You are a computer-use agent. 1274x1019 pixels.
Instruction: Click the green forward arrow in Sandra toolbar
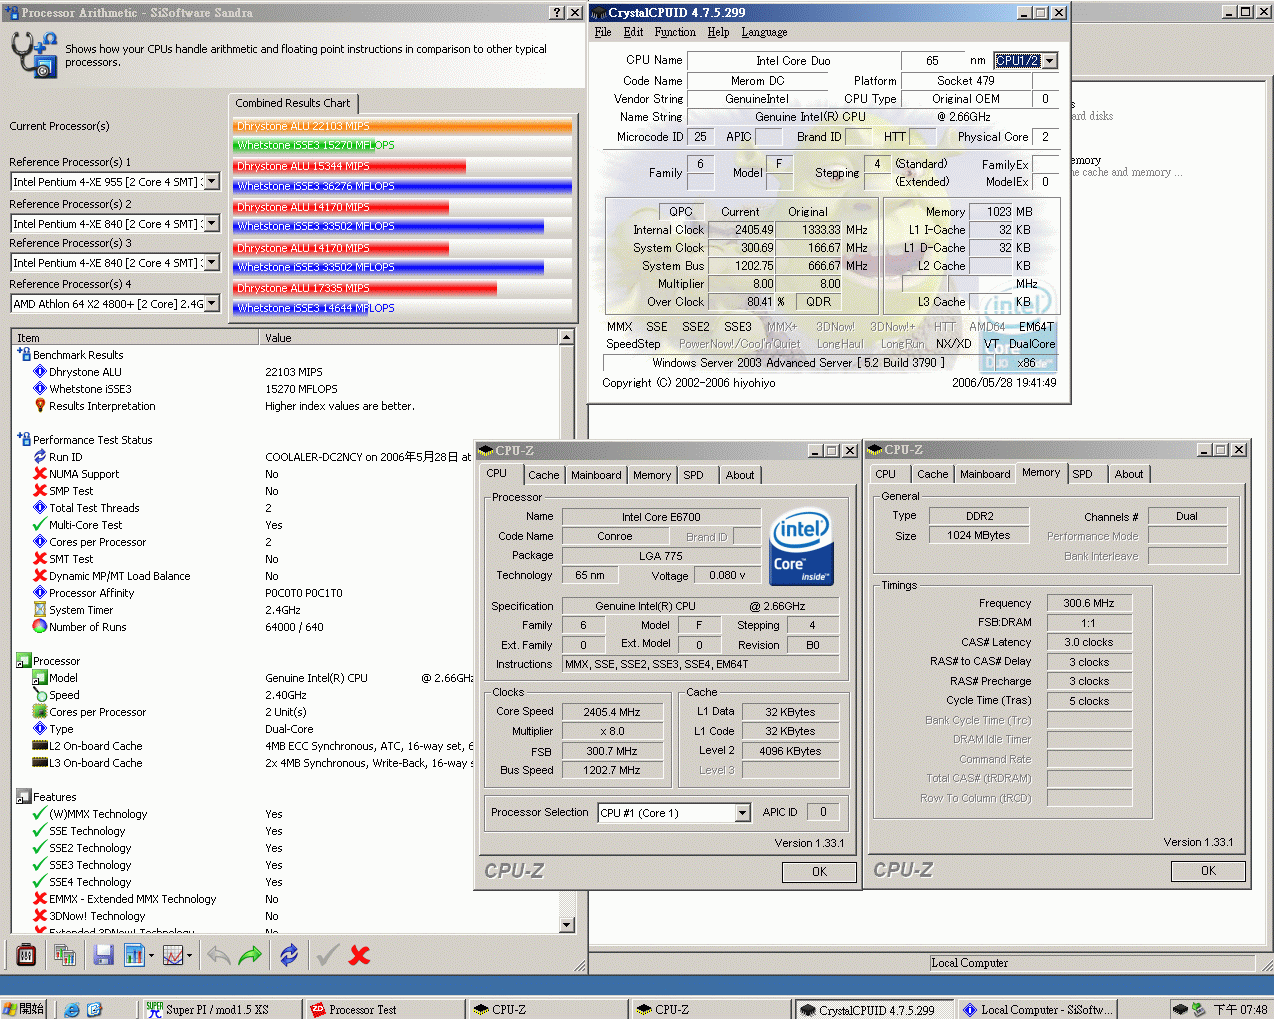pyautogui.click(x=250, y=955)
